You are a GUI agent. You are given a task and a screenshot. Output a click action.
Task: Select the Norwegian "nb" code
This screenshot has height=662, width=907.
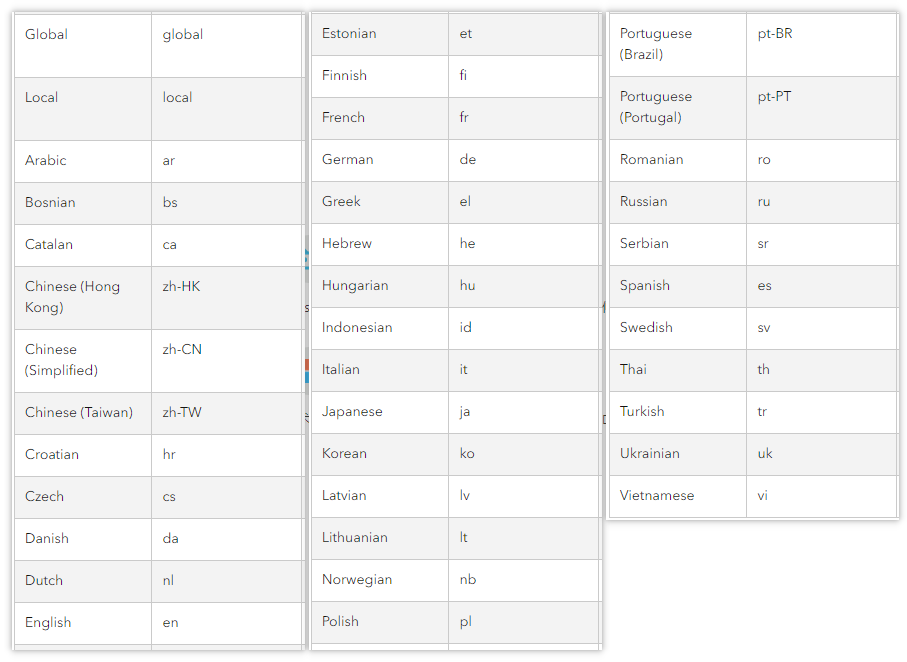click(x=468, y=580)
